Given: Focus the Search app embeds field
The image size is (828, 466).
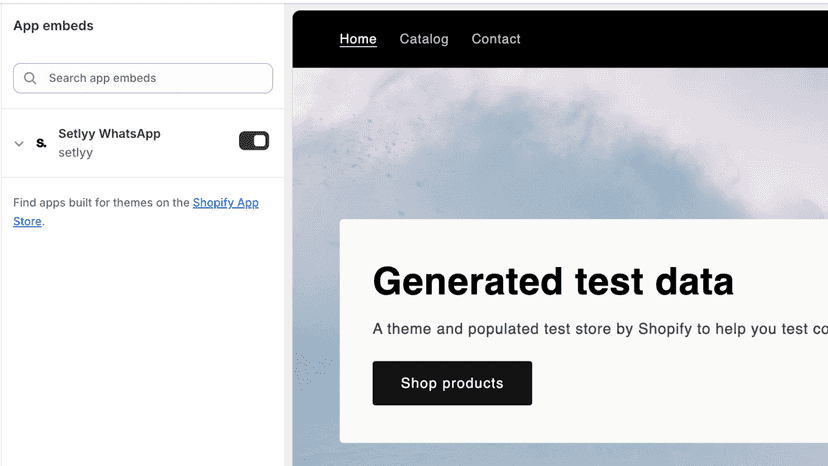Looking at the screenshot, I should click(143, 78).
